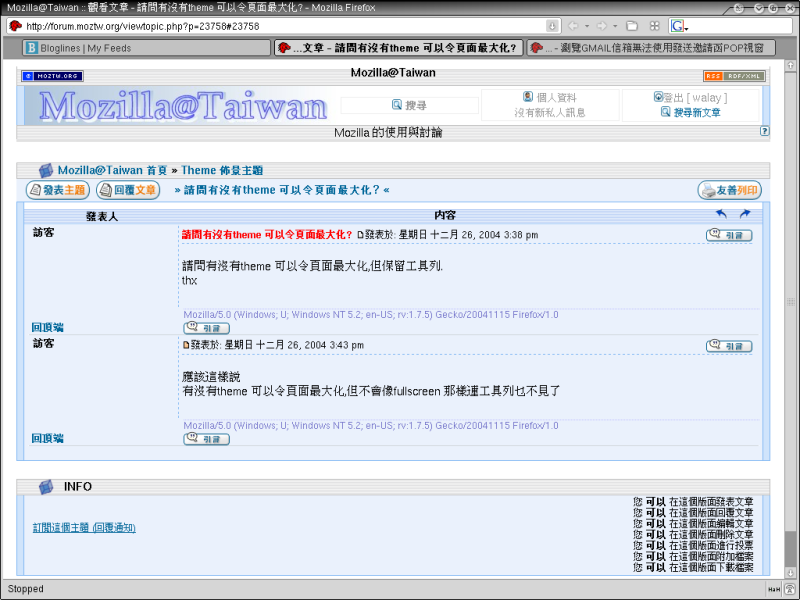Screen dimensions: 800x600
Task: Click the next topic right arrow icon
Action: click(744, 214)
